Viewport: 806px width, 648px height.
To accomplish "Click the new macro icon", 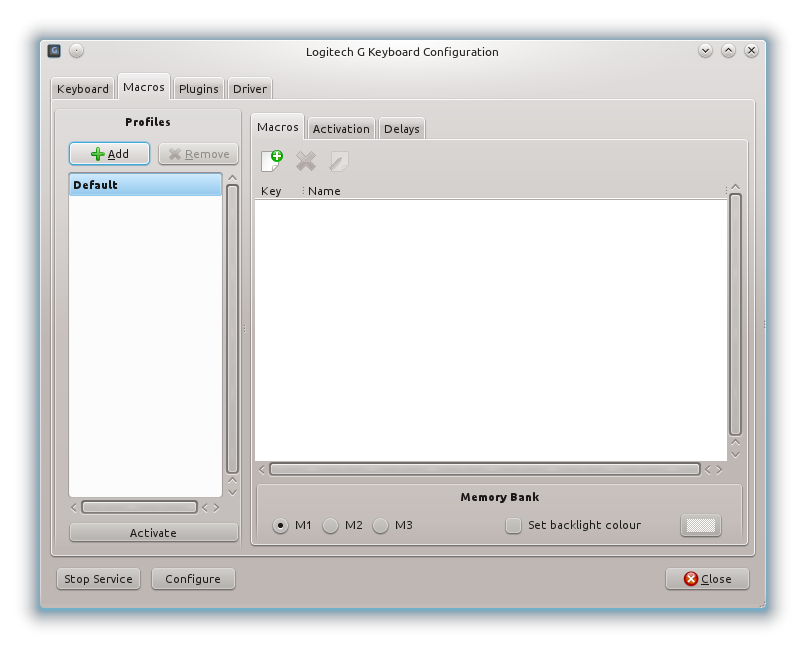I will pyautogui.click(x=271, y=161).
